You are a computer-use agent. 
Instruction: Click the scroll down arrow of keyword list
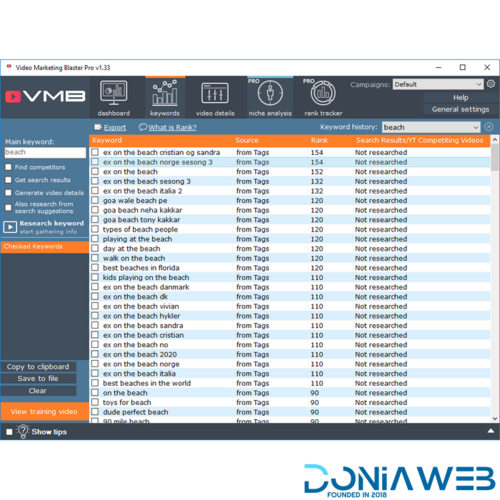pos(495,419)
